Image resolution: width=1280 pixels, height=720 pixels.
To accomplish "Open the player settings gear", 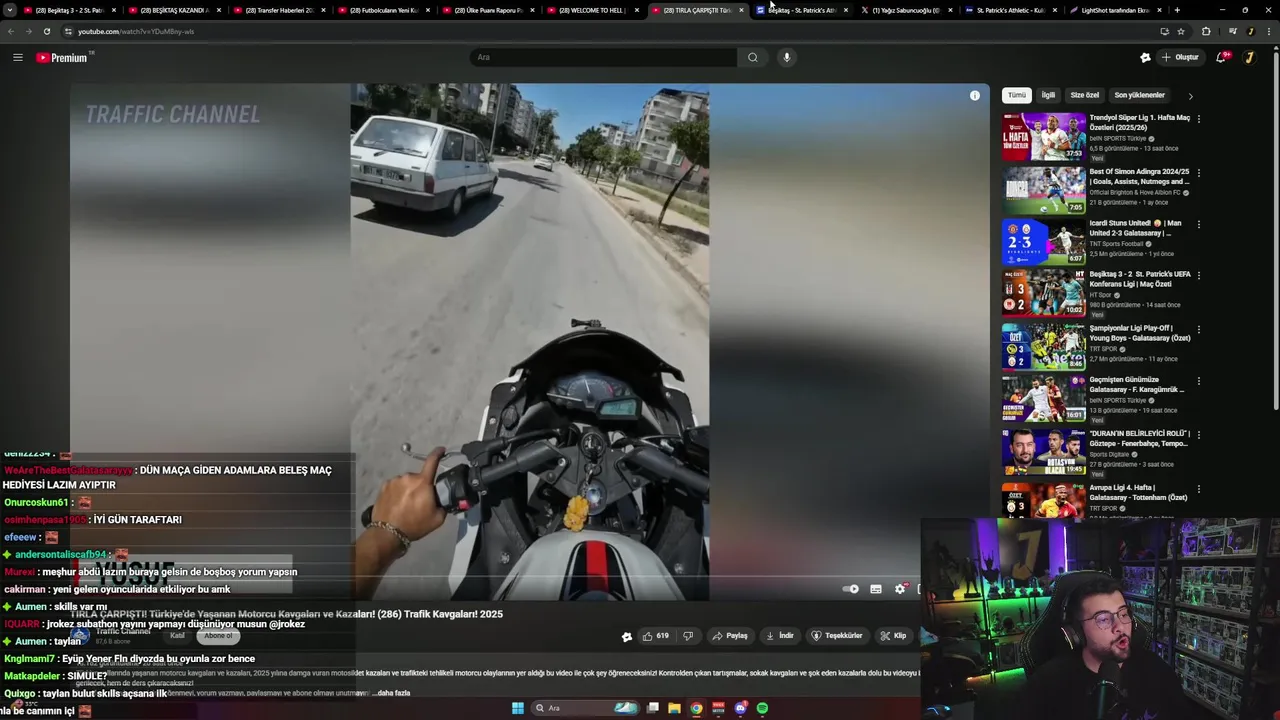I will coord(900,589).
